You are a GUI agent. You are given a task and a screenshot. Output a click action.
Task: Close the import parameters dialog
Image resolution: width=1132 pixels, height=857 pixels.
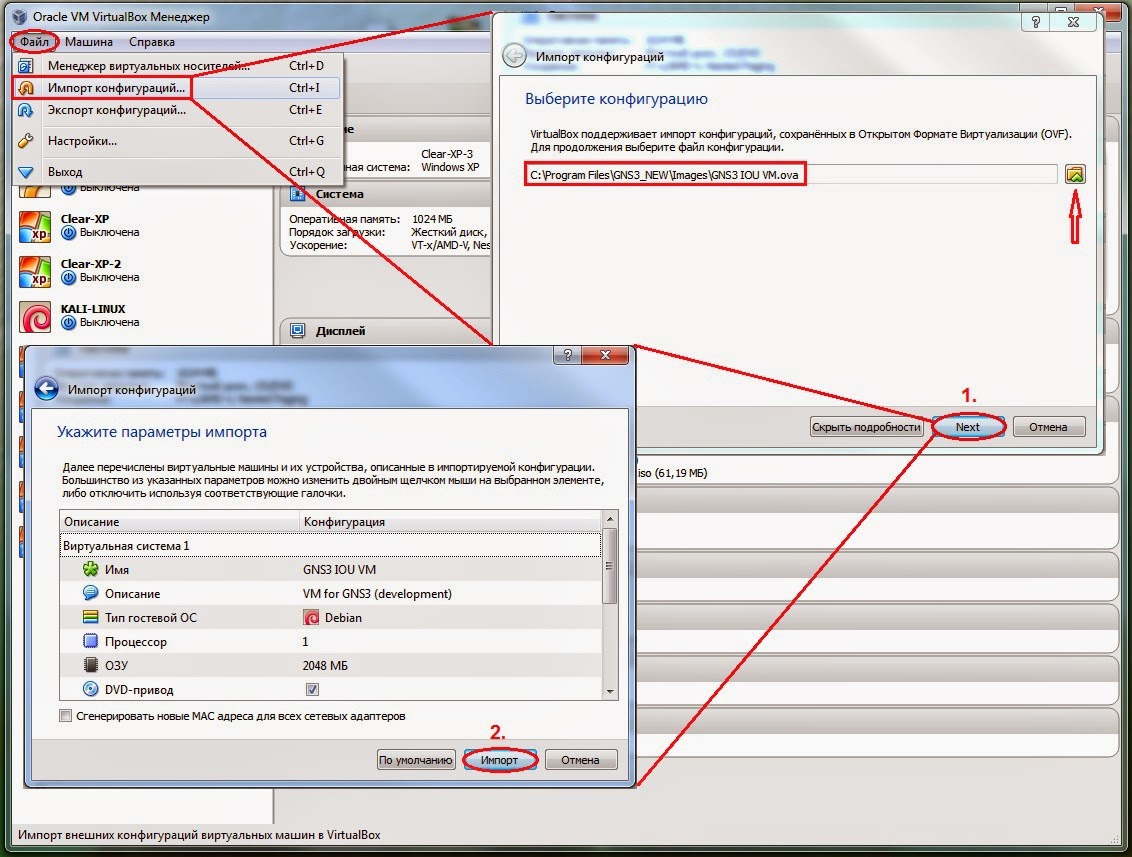605,354
